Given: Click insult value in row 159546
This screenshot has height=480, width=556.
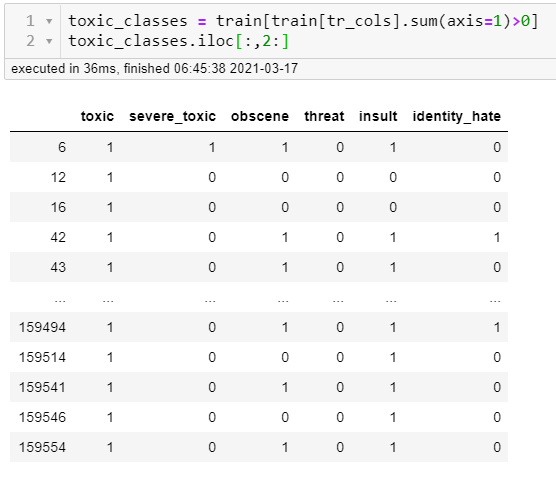Looking at the screenshot, I should click(393, 417).
